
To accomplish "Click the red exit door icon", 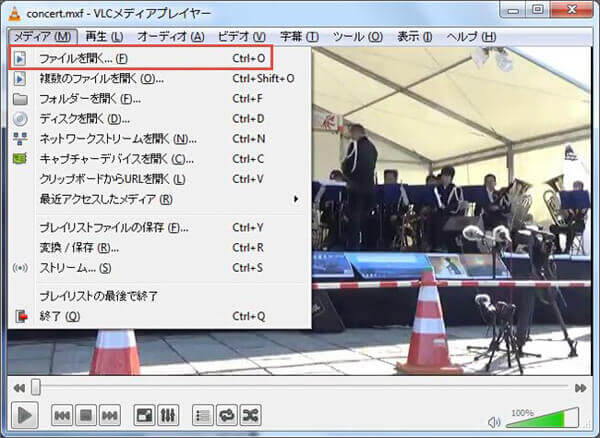I will pyautogui.click(x=21, y=316).
